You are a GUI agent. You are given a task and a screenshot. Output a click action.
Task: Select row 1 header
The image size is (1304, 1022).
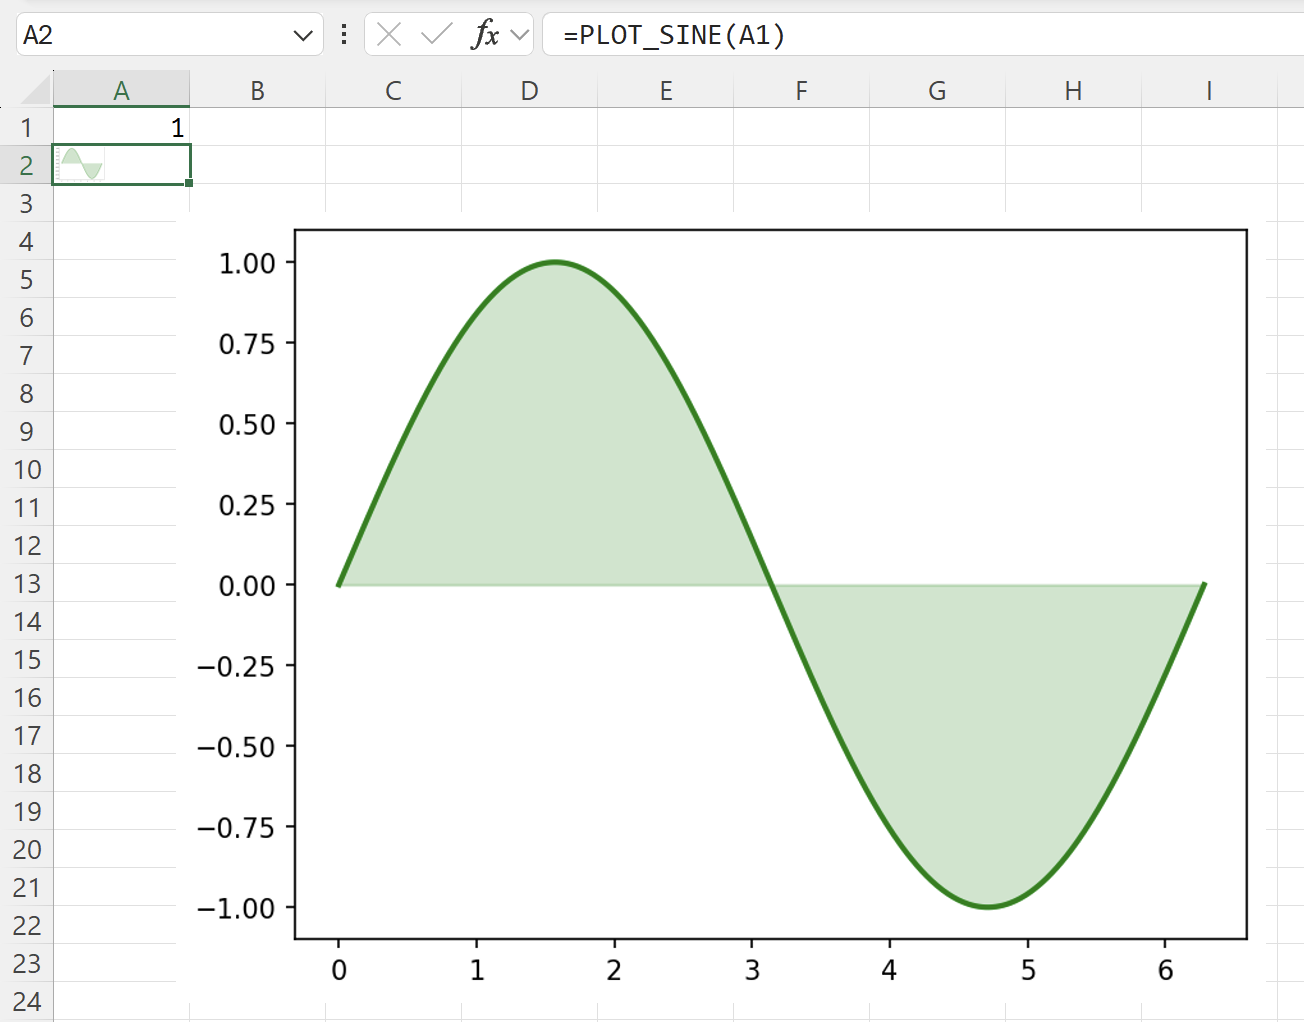coord(26,127)
